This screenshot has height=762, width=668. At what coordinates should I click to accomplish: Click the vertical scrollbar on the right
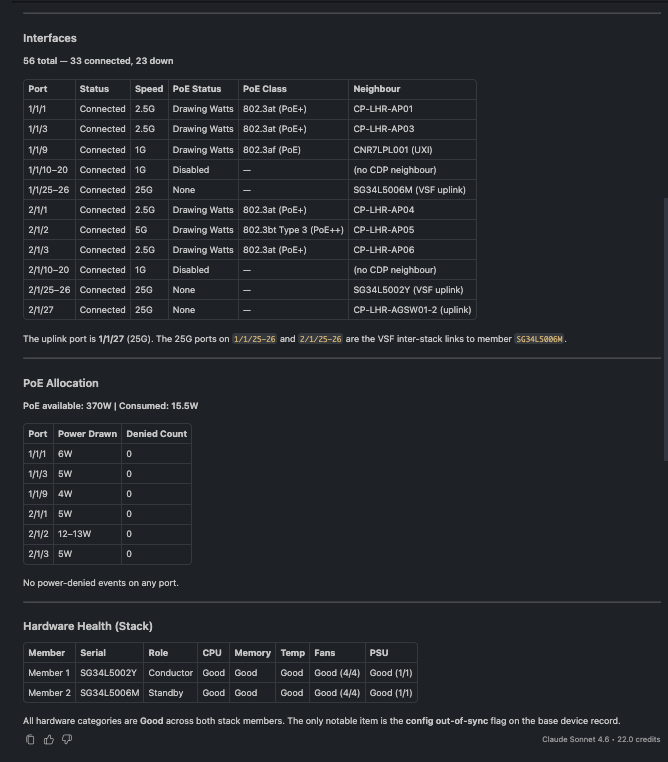666,329
